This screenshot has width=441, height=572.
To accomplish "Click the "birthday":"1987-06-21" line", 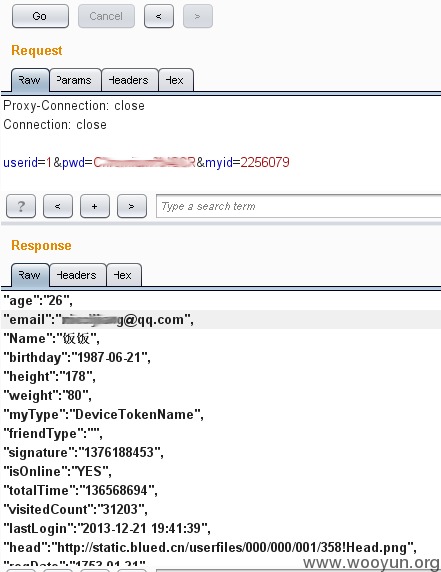I will [x=77, y=358].
